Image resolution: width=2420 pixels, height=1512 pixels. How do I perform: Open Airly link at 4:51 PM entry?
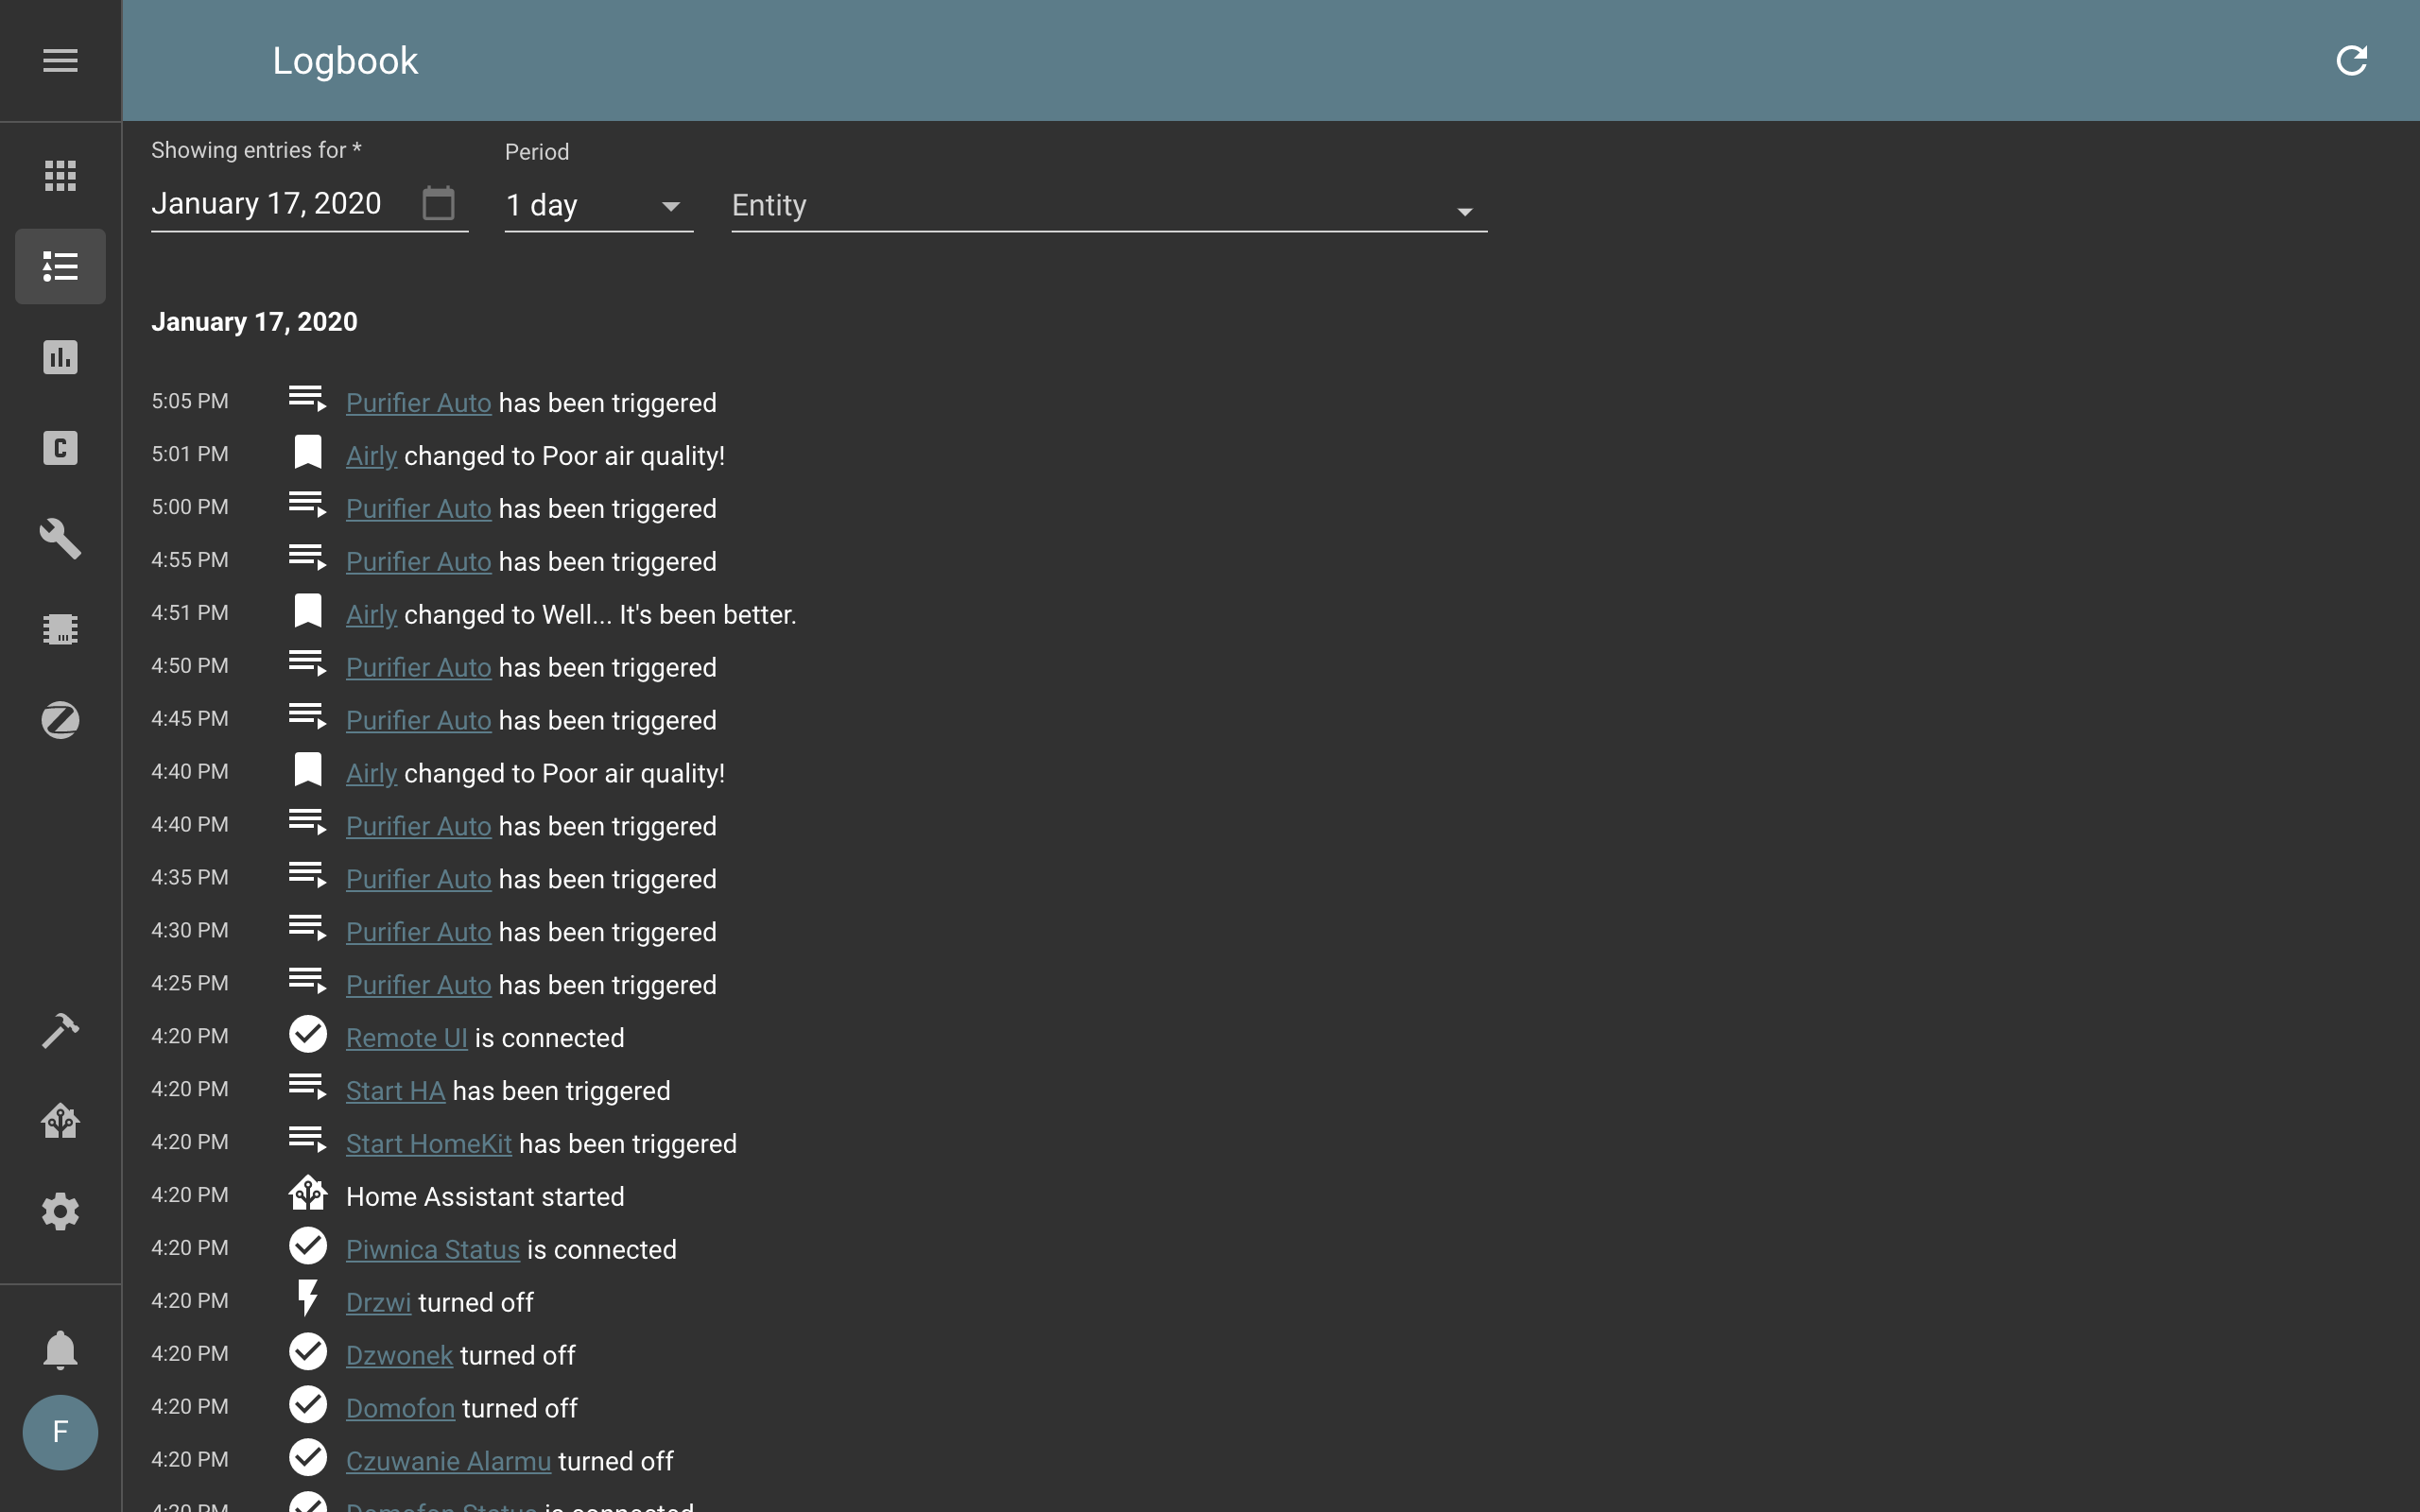click(371, 615)
